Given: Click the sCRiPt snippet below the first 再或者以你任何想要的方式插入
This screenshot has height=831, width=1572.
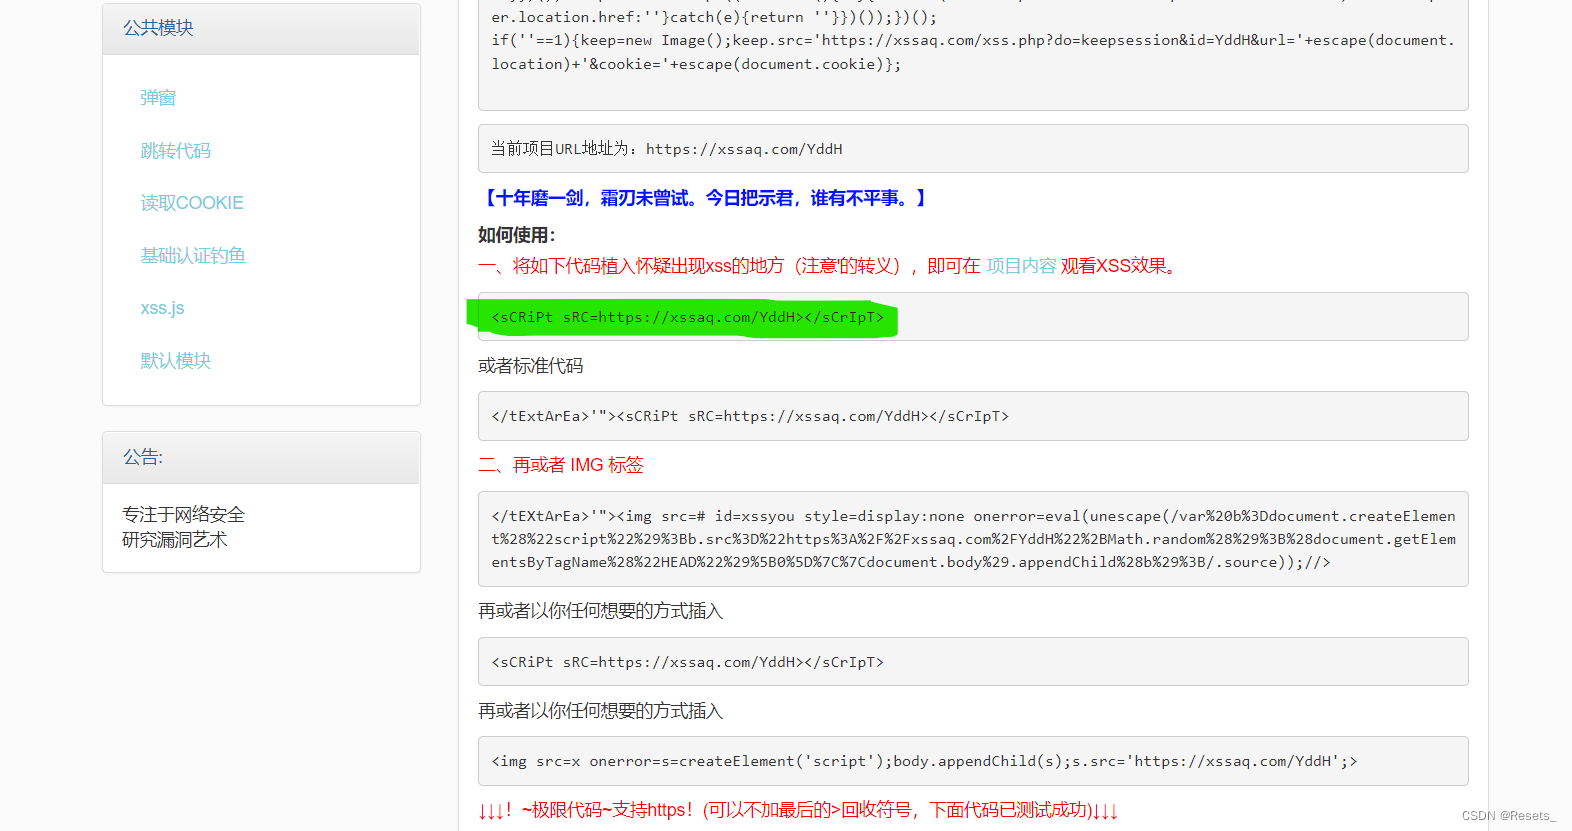Looking at the screenshot, I should click(x=973, y=662).
